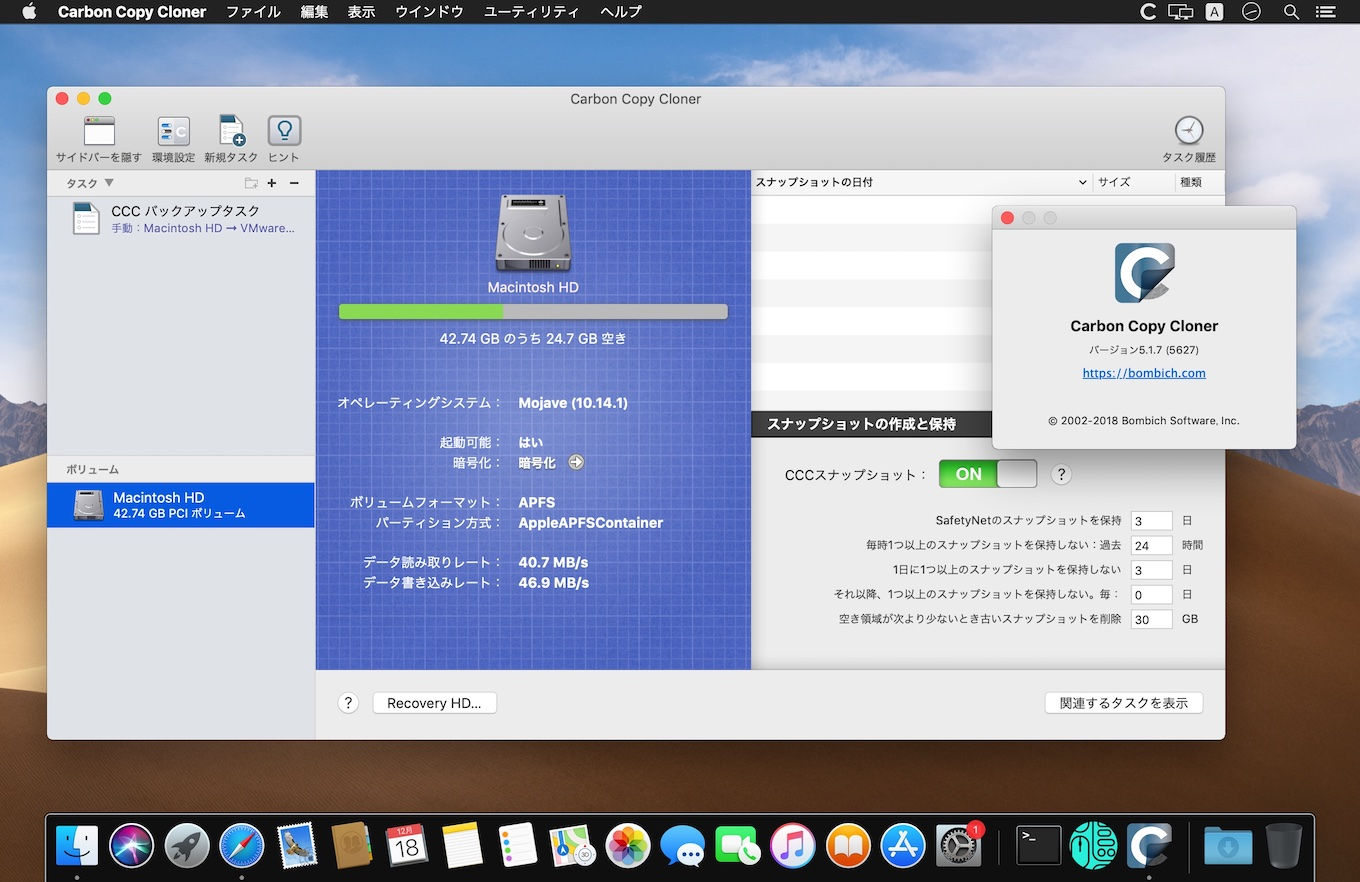Image resolution: width=1360 pixels, height=882 pixels.
Task: Open the https://bombich.com link
Action: [x=1144, y=373]
